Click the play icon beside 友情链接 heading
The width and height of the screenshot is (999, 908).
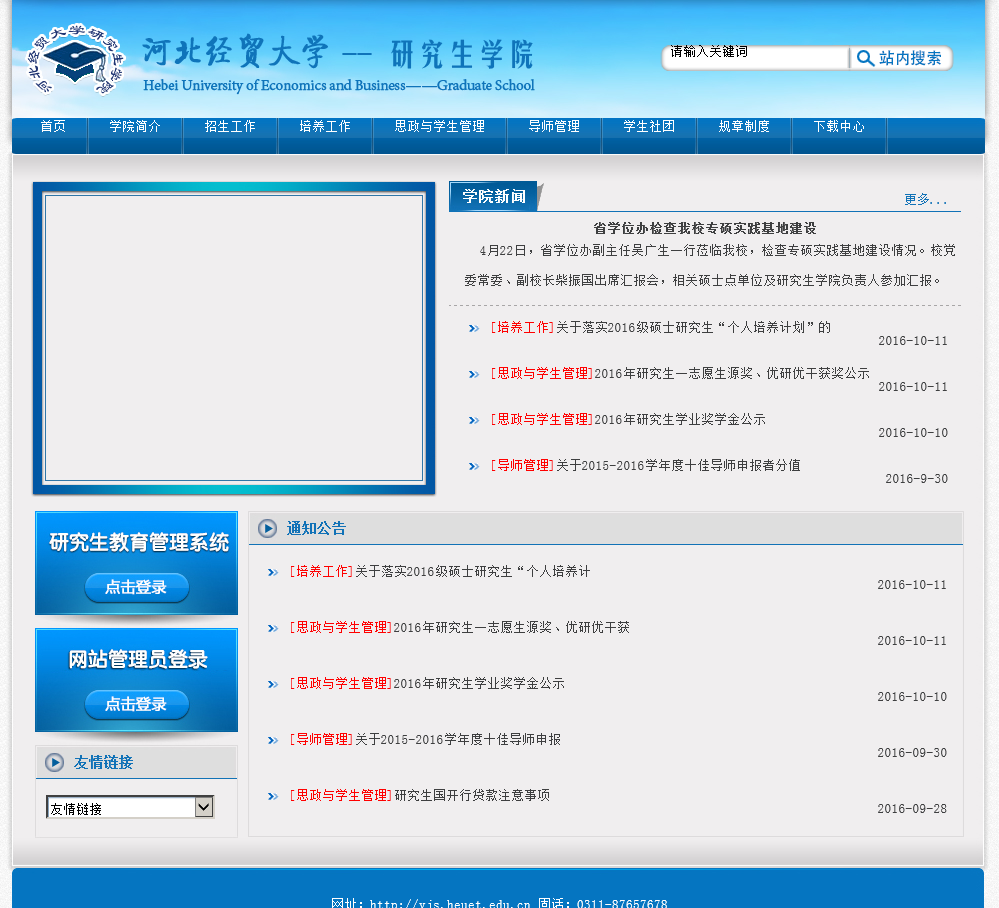(54, 762)
